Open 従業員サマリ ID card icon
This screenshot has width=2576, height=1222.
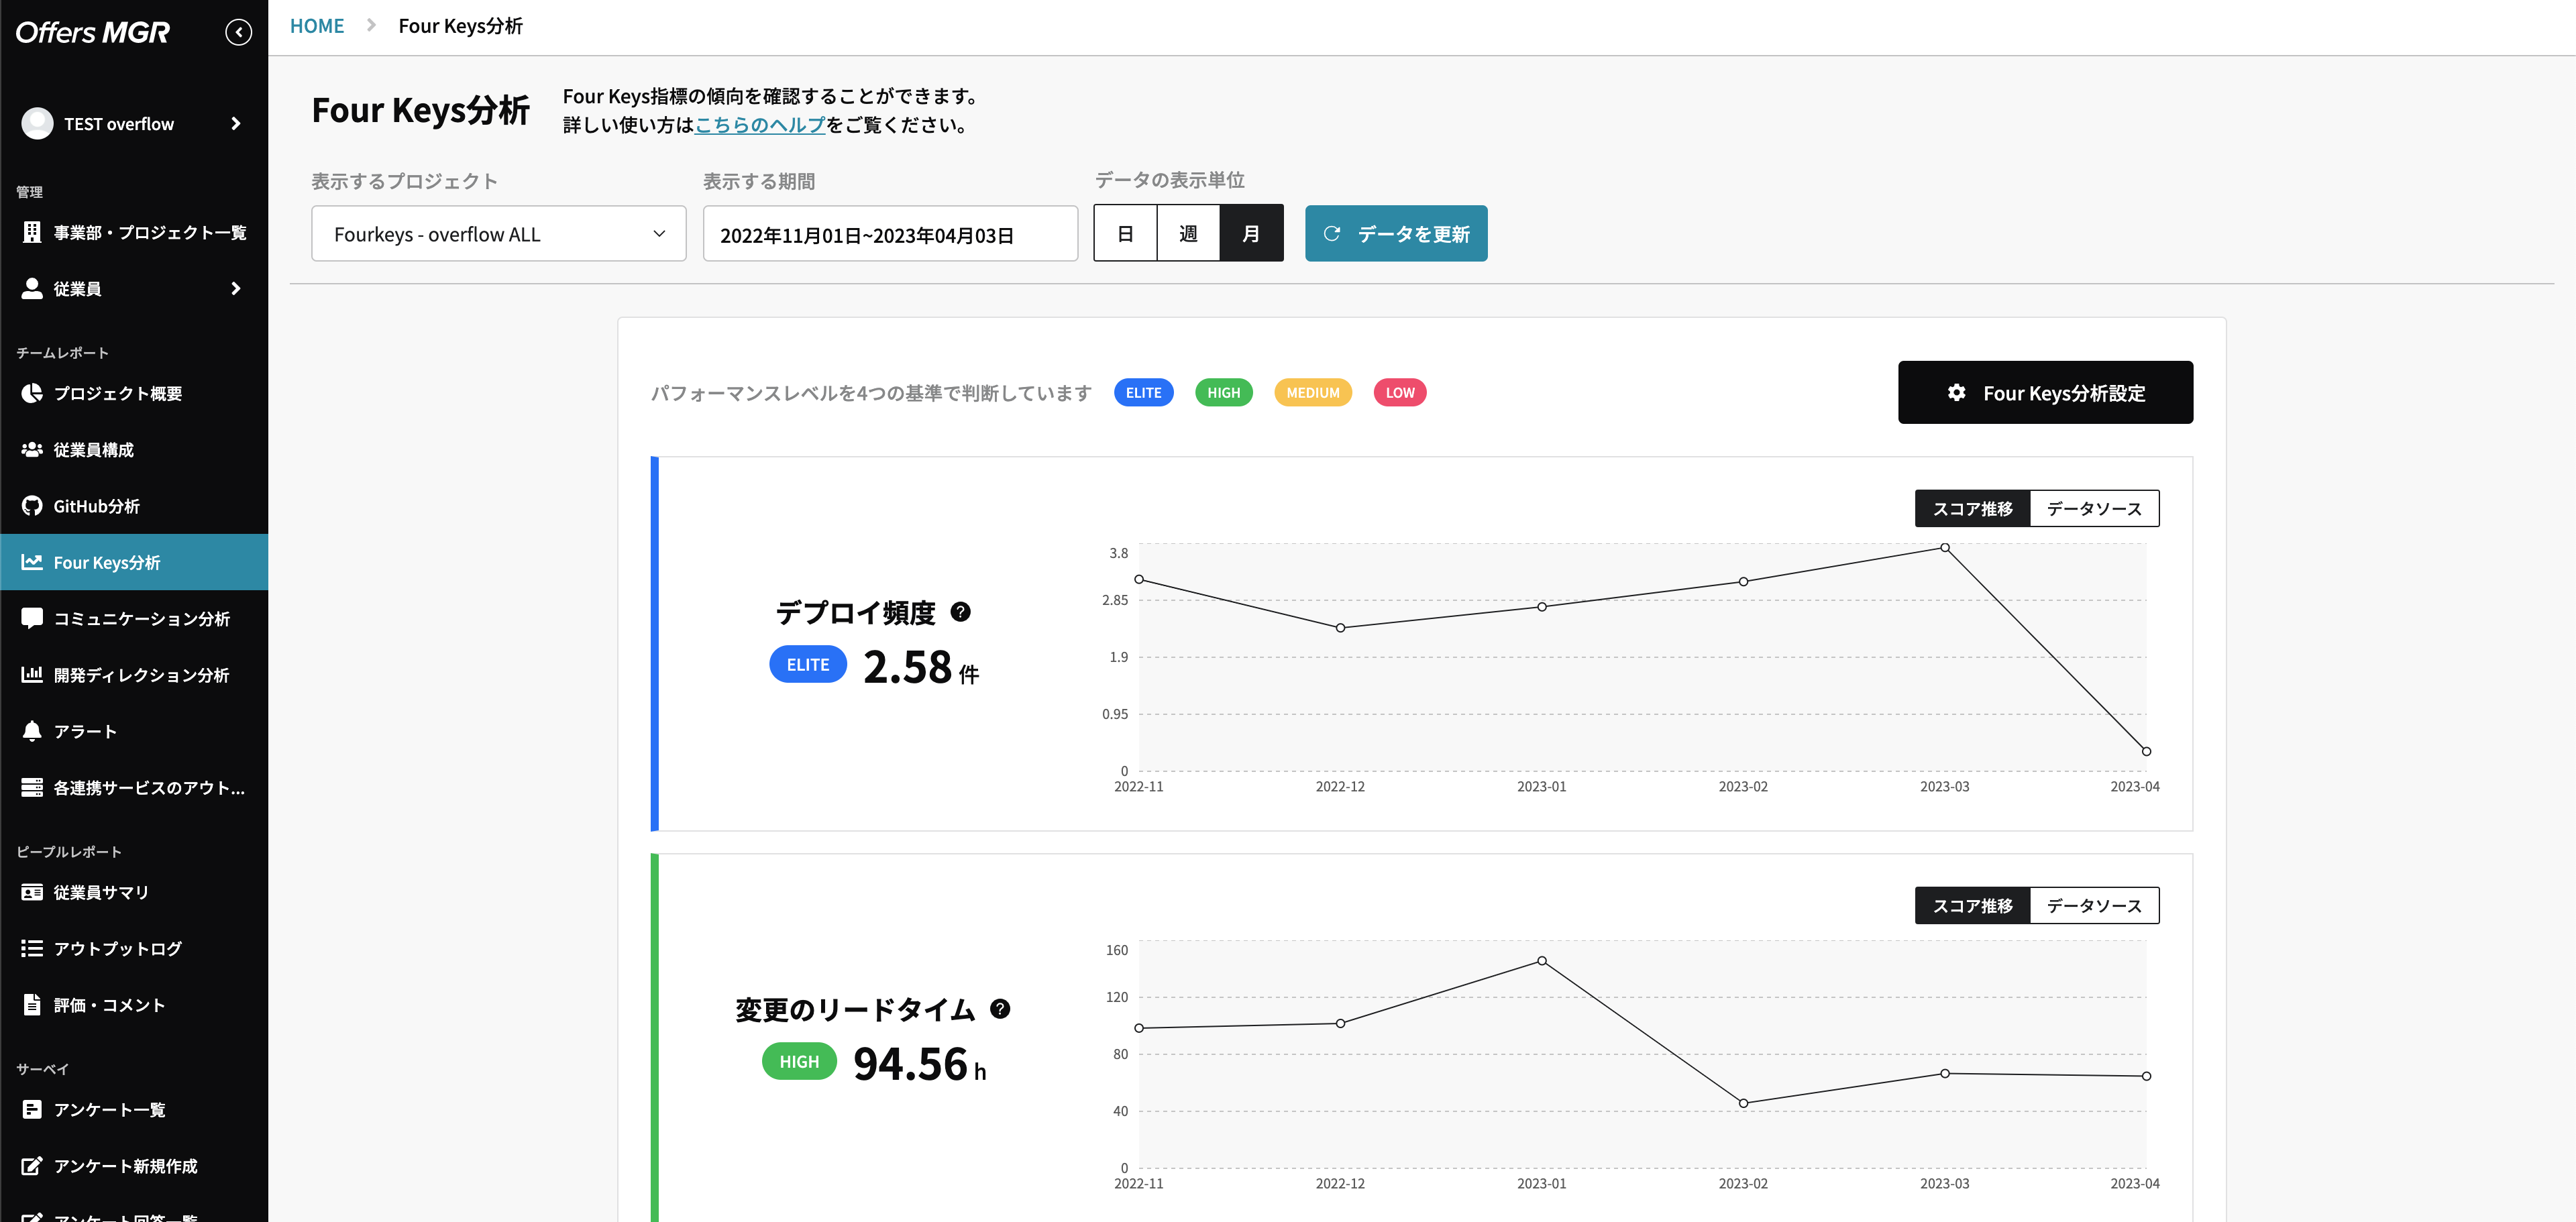click(32, 892)
